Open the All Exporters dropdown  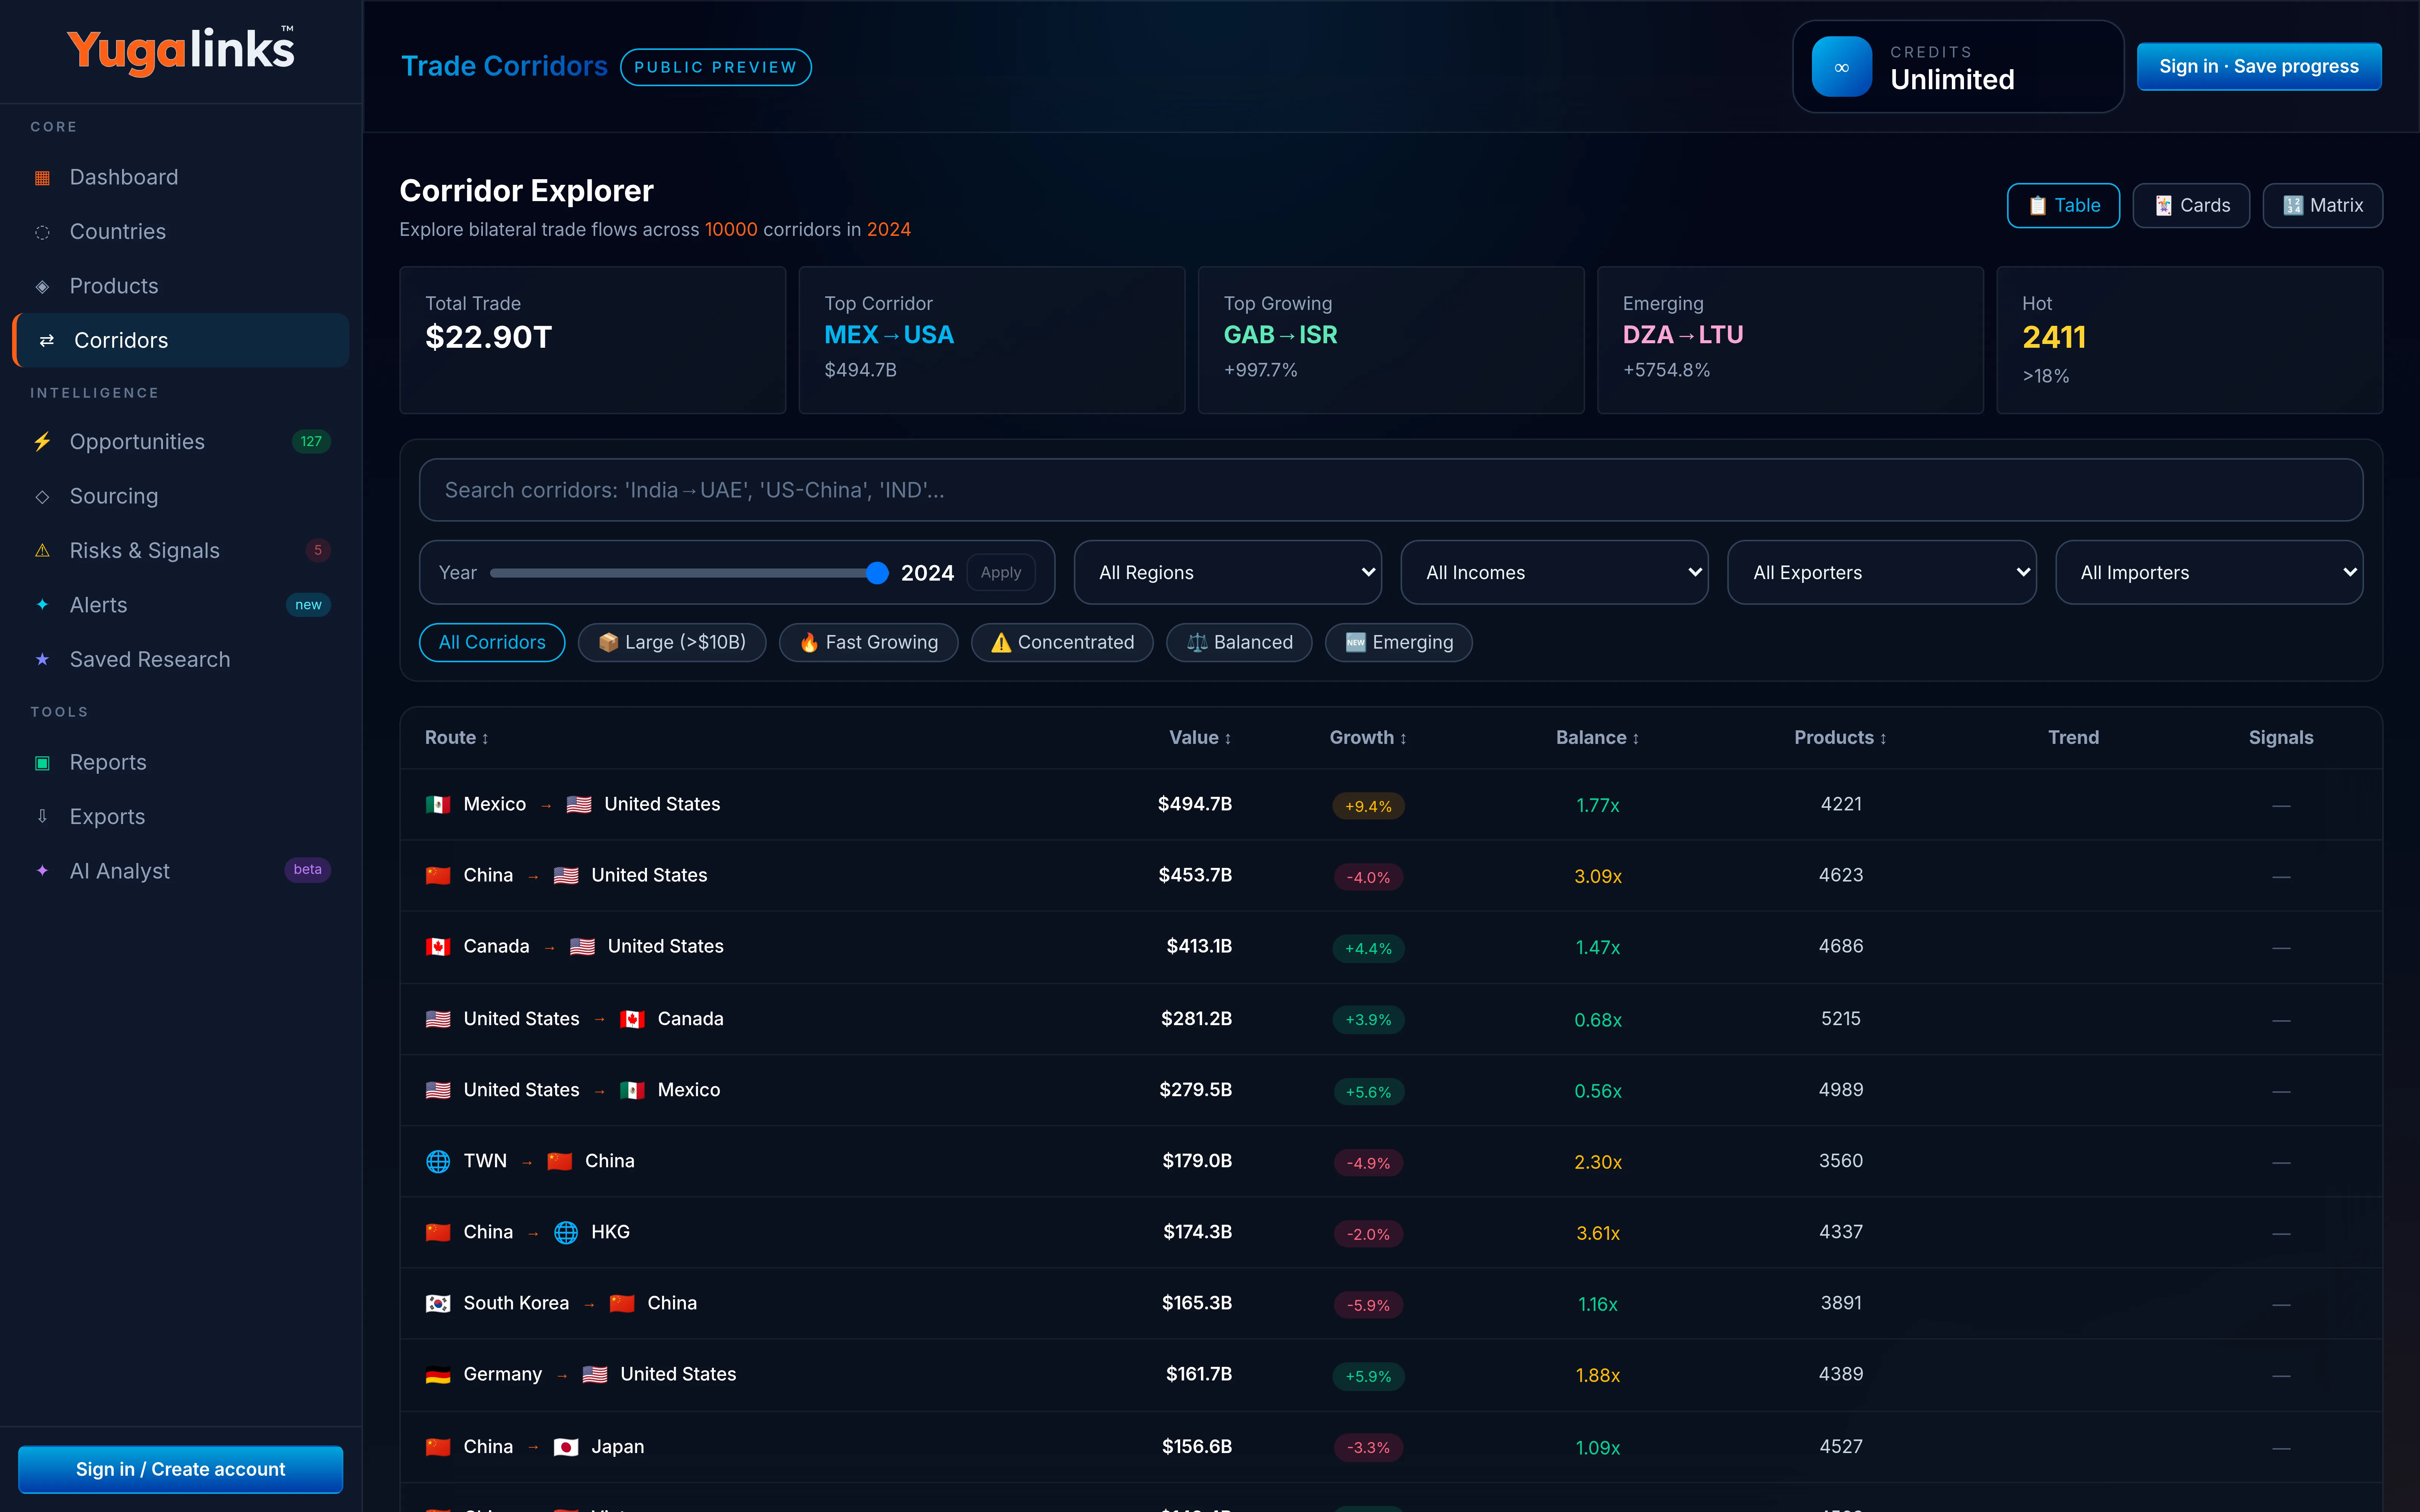(1882, 573)
